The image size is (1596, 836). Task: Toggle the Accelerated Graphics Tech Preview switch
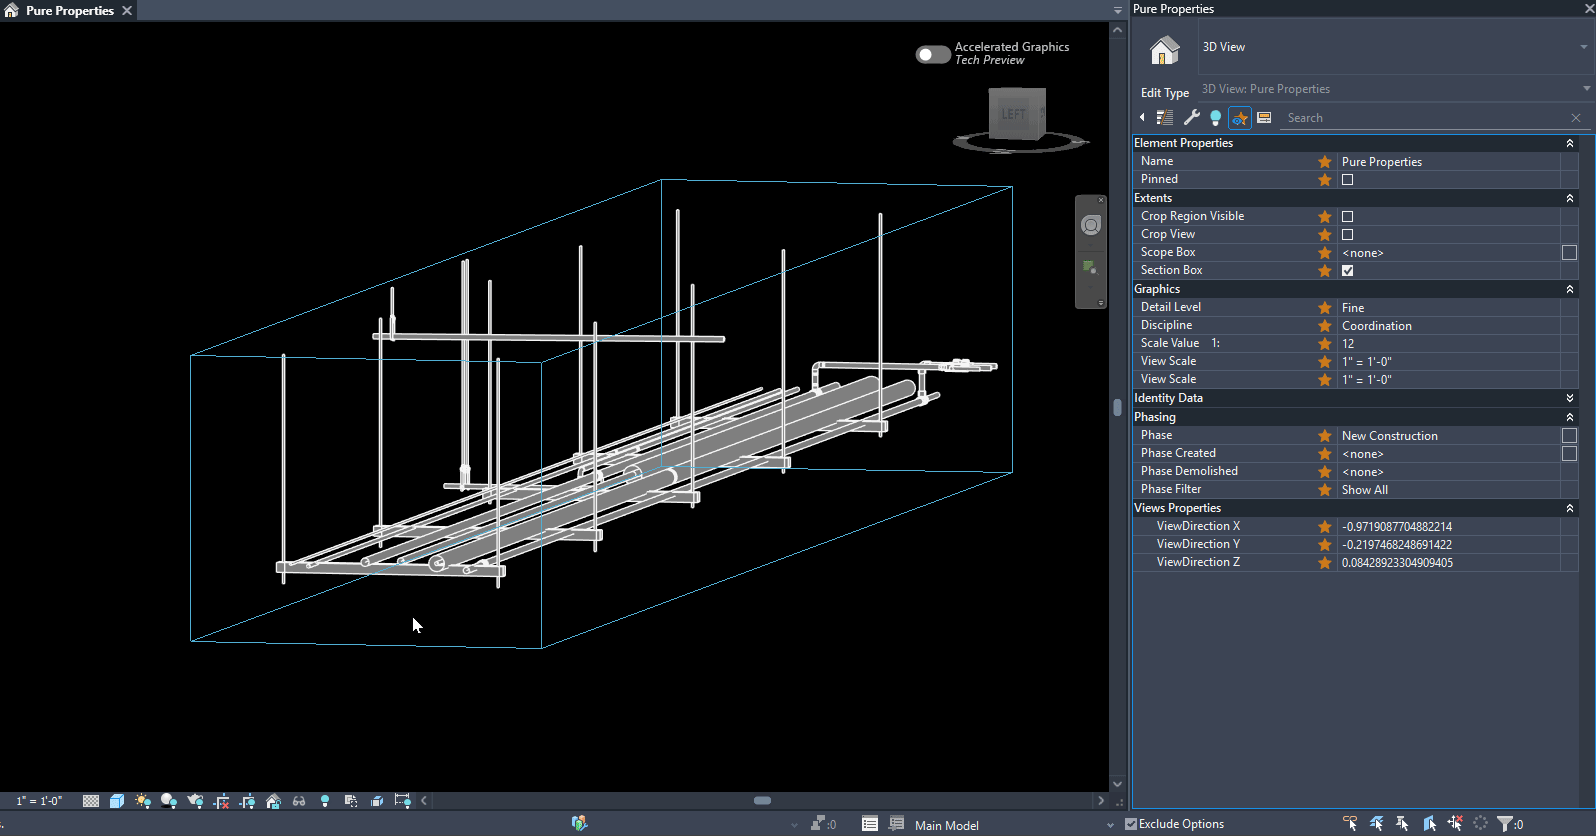(x=933, y=54)
